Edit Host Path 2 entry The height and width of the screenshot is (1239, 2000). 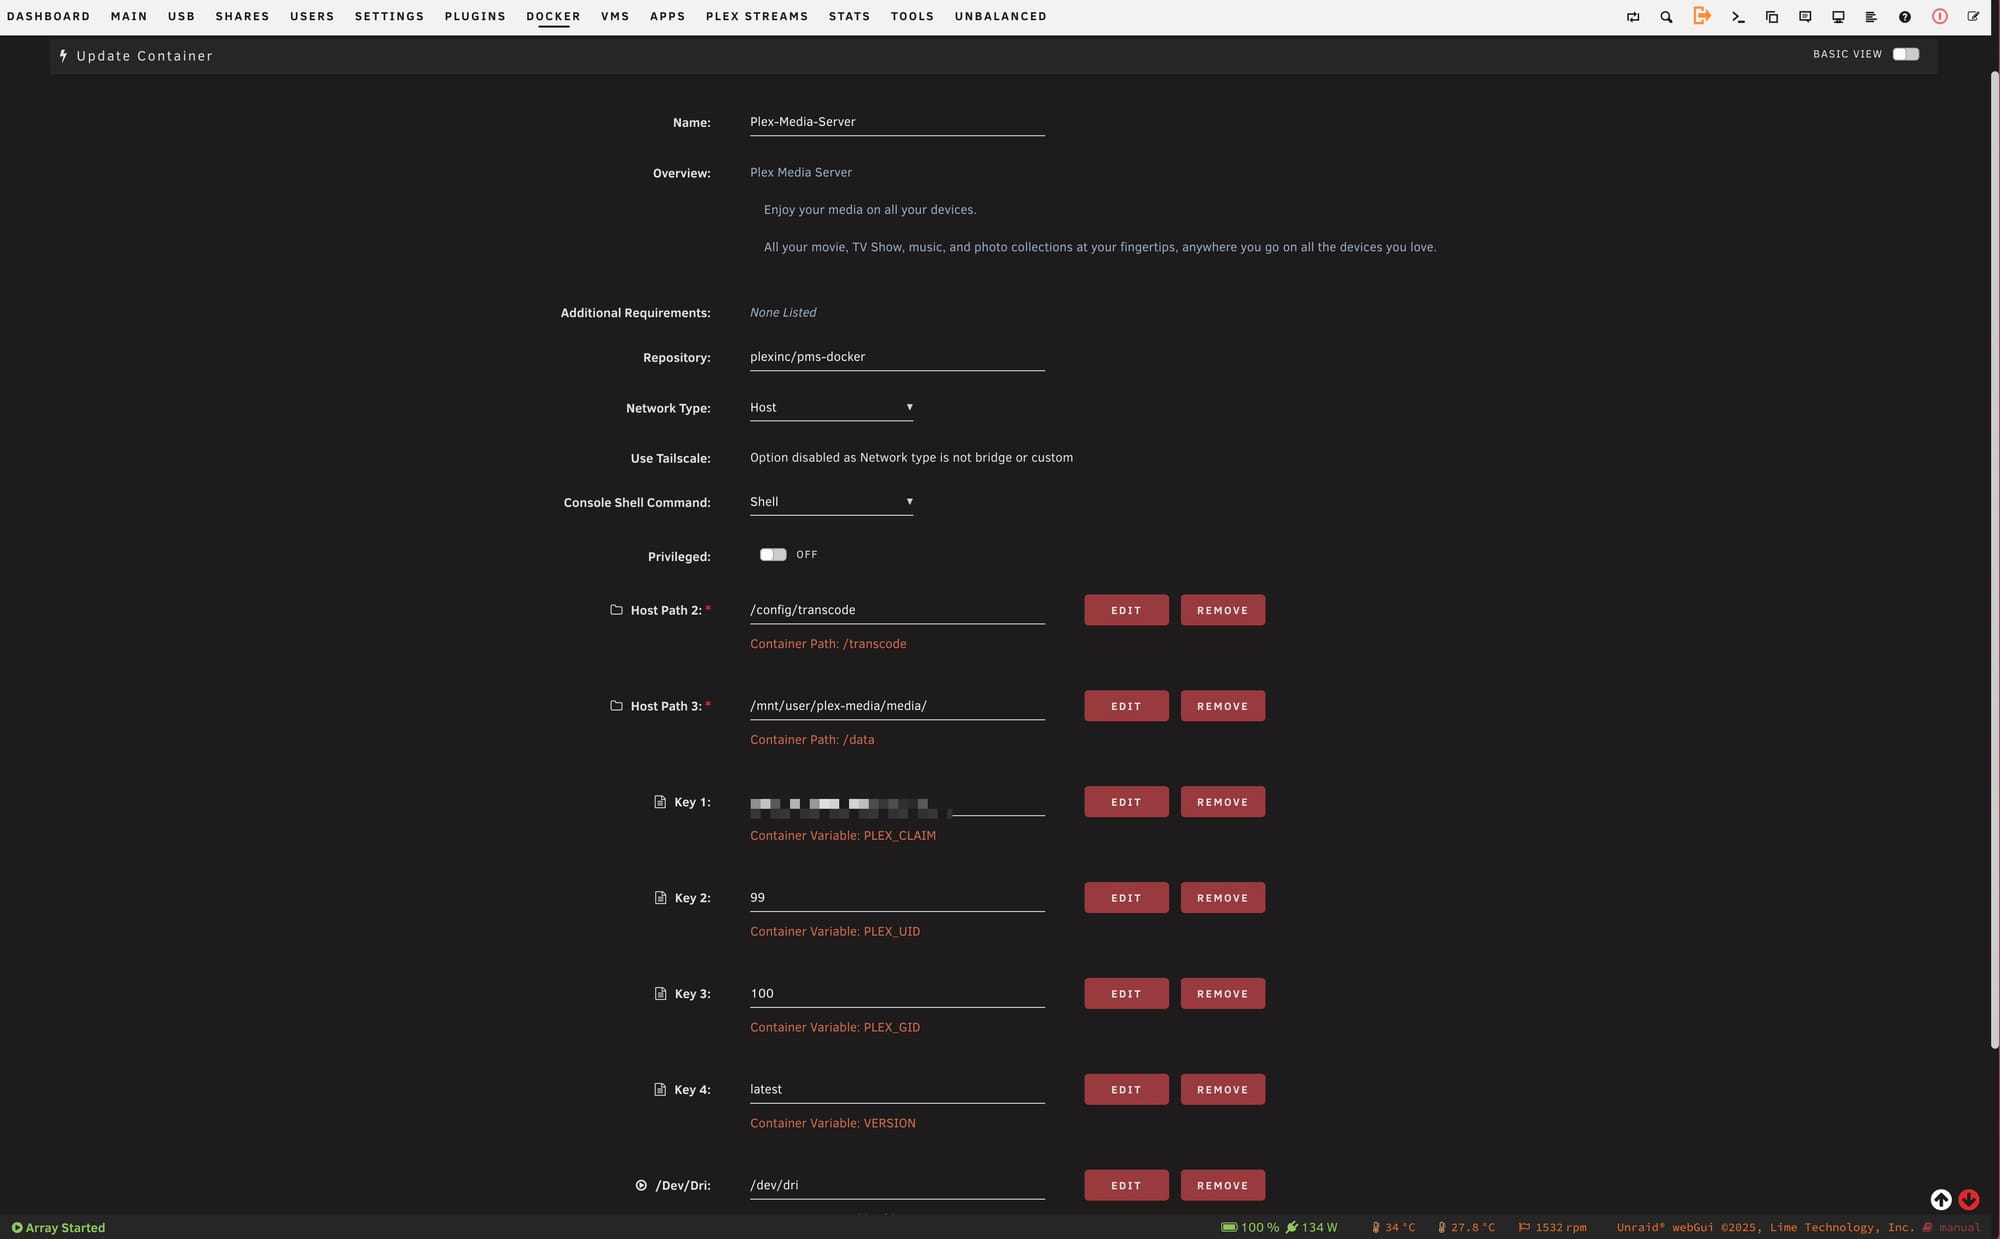pos(1126,610)
